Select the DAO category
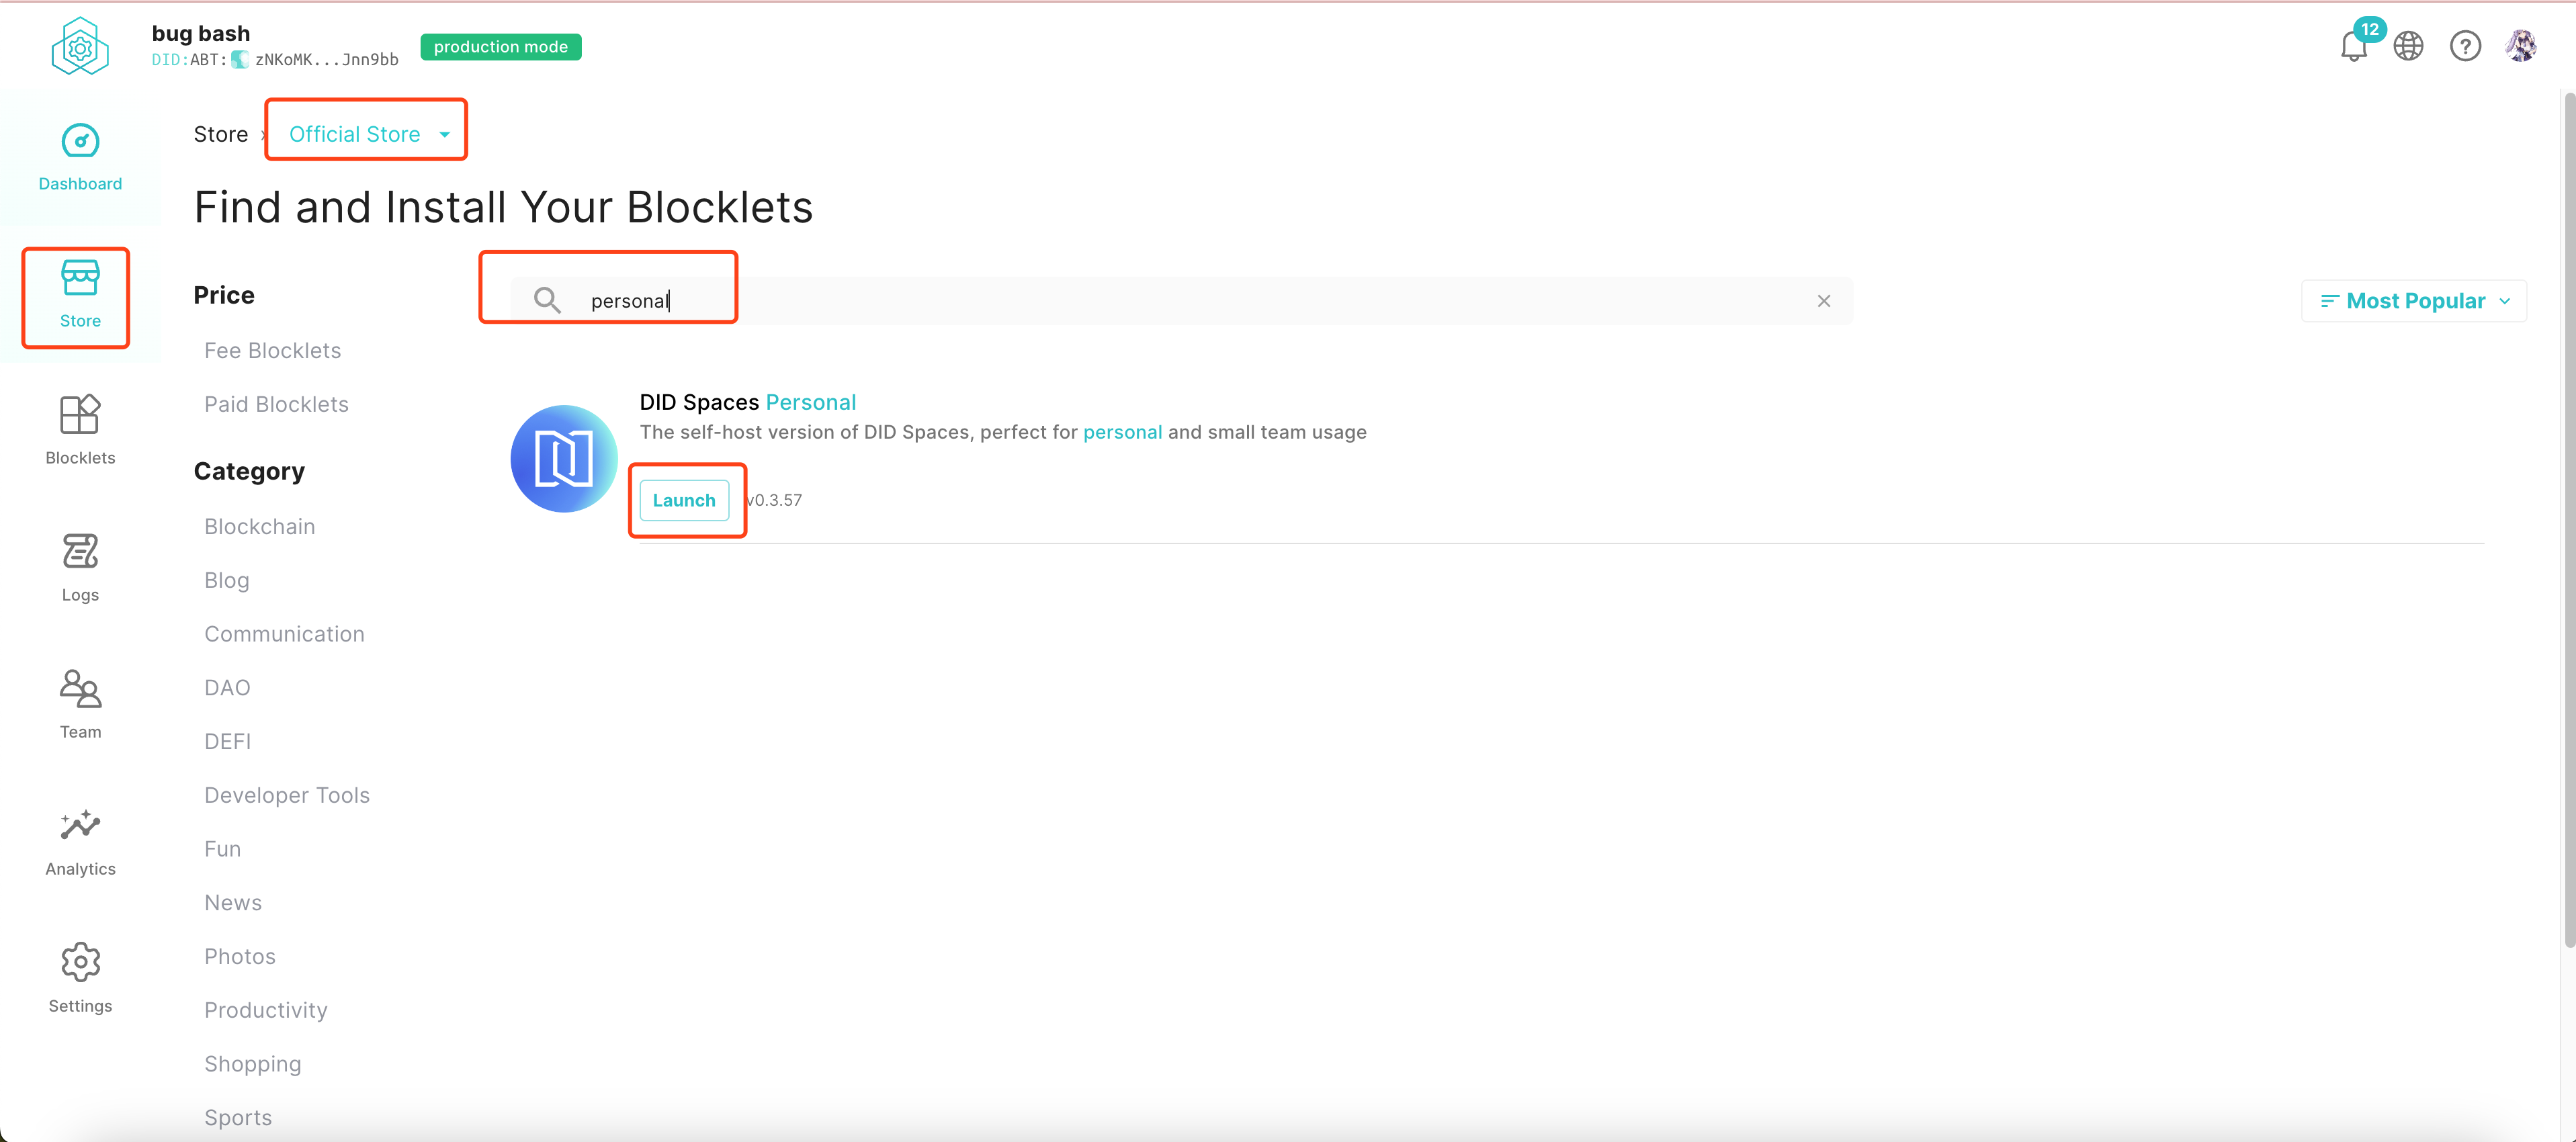Viewport: 2576px width, 1142px height. [228, 688]
